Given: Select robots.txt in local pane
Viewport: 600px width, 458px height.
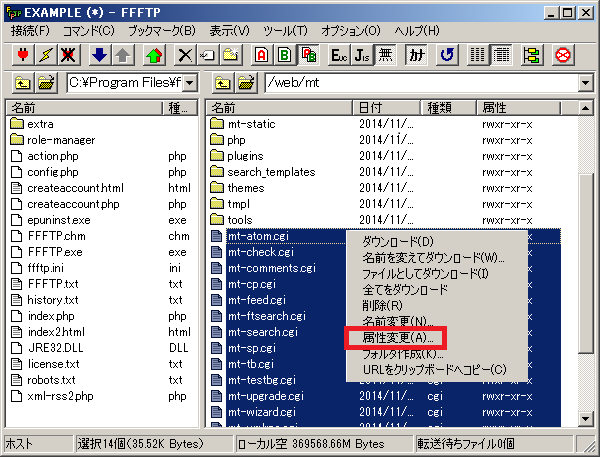Looking at the screenshot, I should 51,380.
